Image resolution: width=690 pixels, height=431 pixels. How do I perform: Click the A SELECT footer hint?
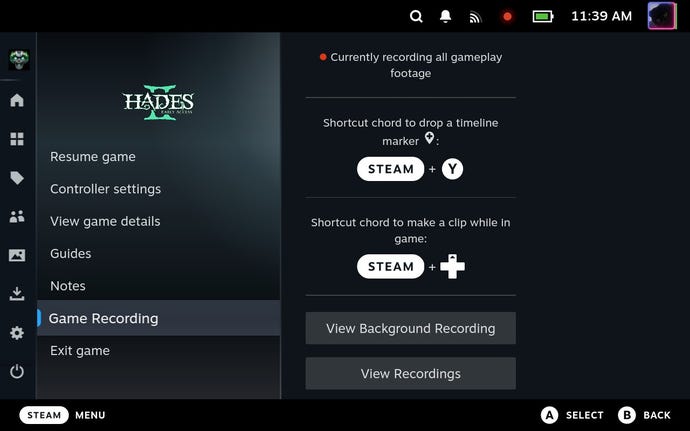click(572, 415)
